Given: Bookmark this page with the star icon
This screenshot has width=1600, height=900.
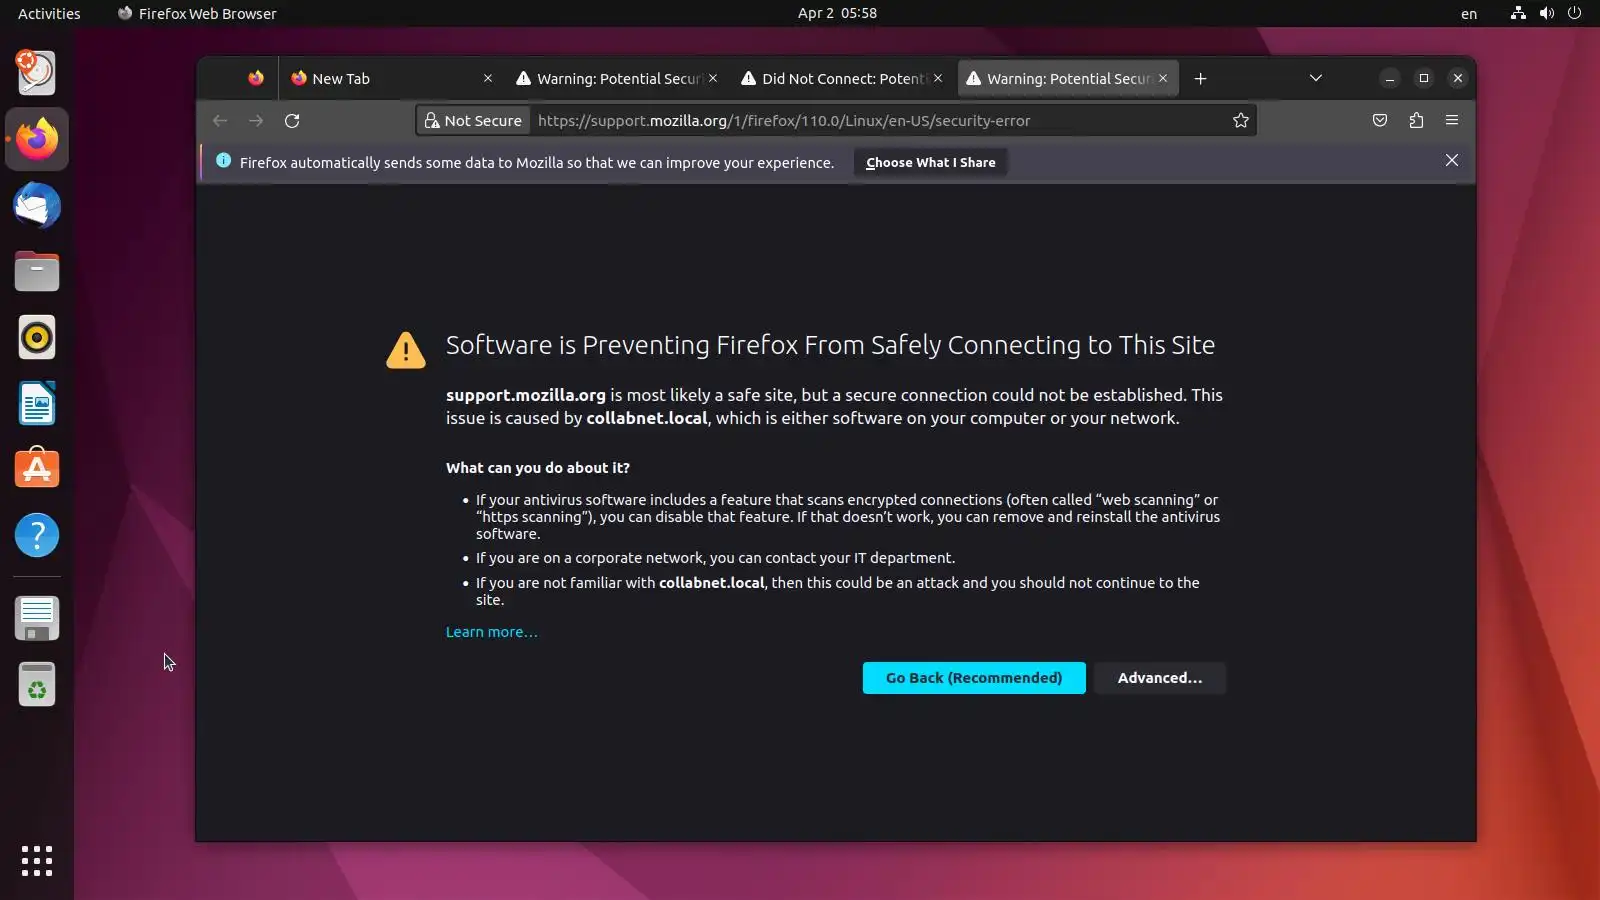Looking at the screenshot, I should pos(1241,120).
